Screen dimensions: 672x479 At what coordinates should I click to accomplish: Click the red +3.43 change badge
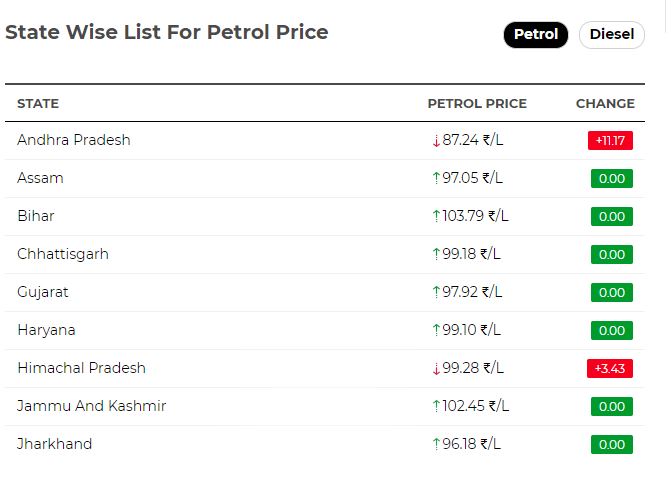[610, 368]
